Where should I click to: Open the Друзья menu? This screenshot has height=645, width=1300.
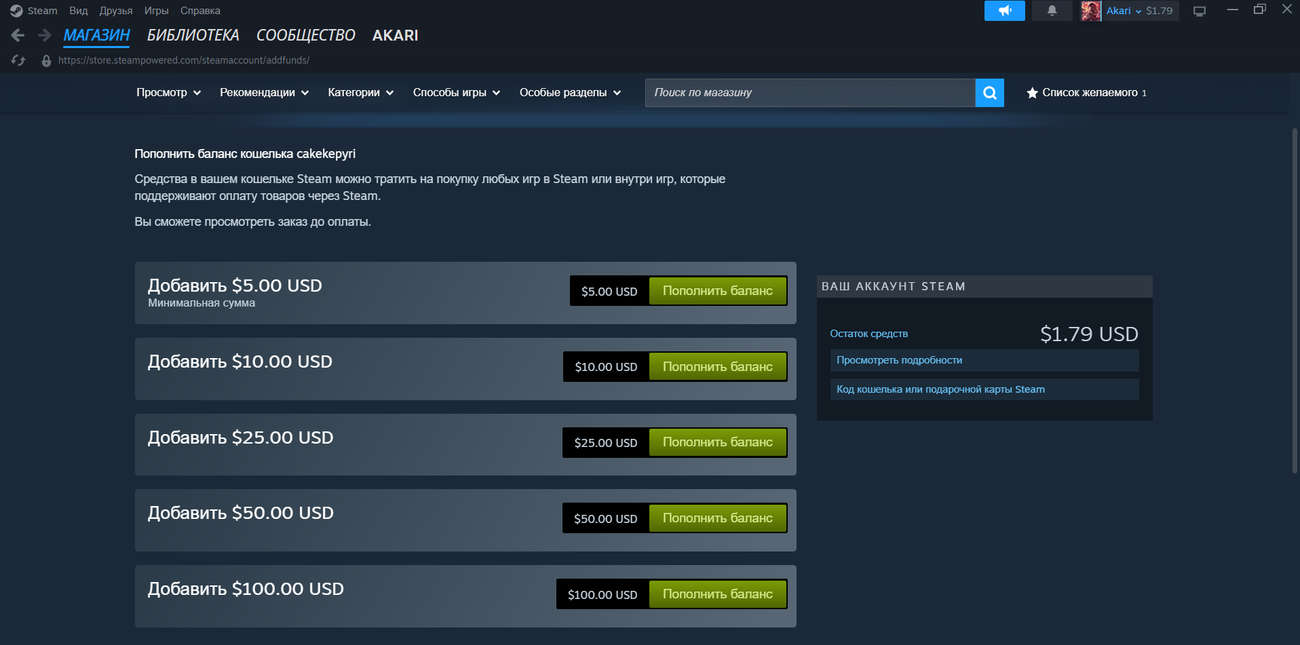click(116, 11)
